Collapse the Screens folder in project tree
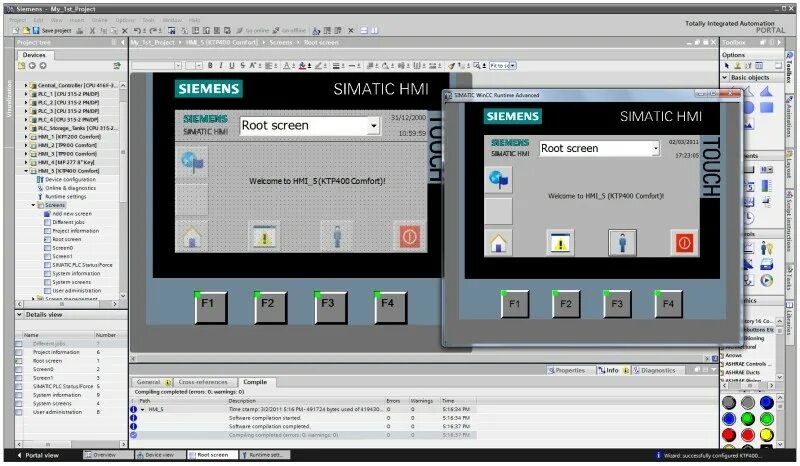 click(x=34, y=205)
